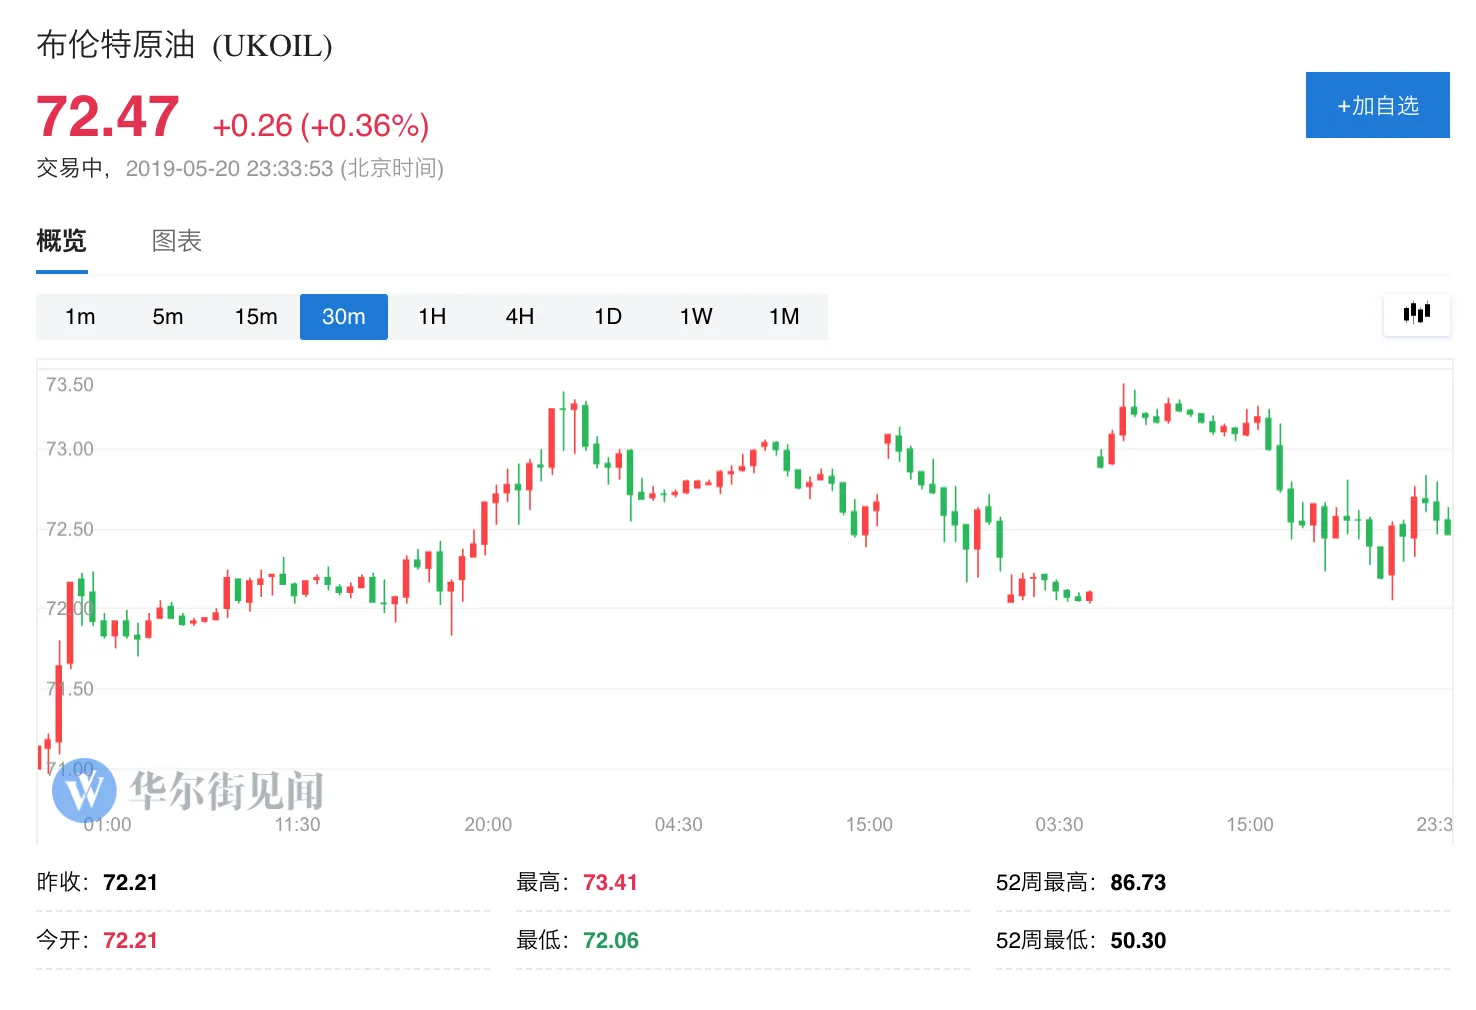The width and height of the screenshot is (1476, 1010).
Task: Select the 15m timeframe
Action: click(x=256, y=317)
